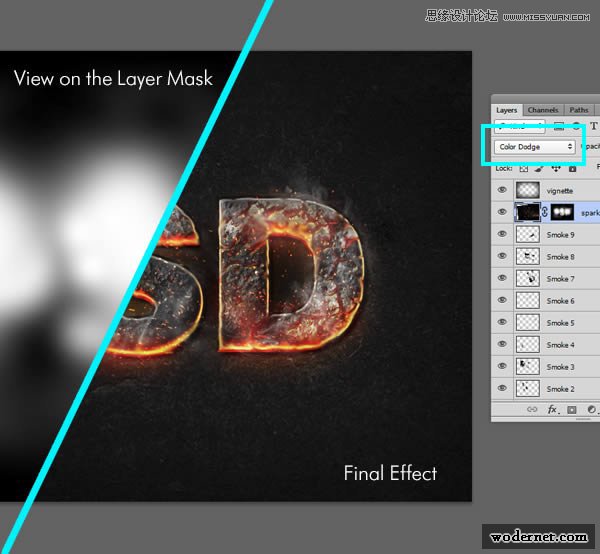Click the Smoke 3 layer thumbnail
This screenshot has width=600, height=554.
coord(528,366)
